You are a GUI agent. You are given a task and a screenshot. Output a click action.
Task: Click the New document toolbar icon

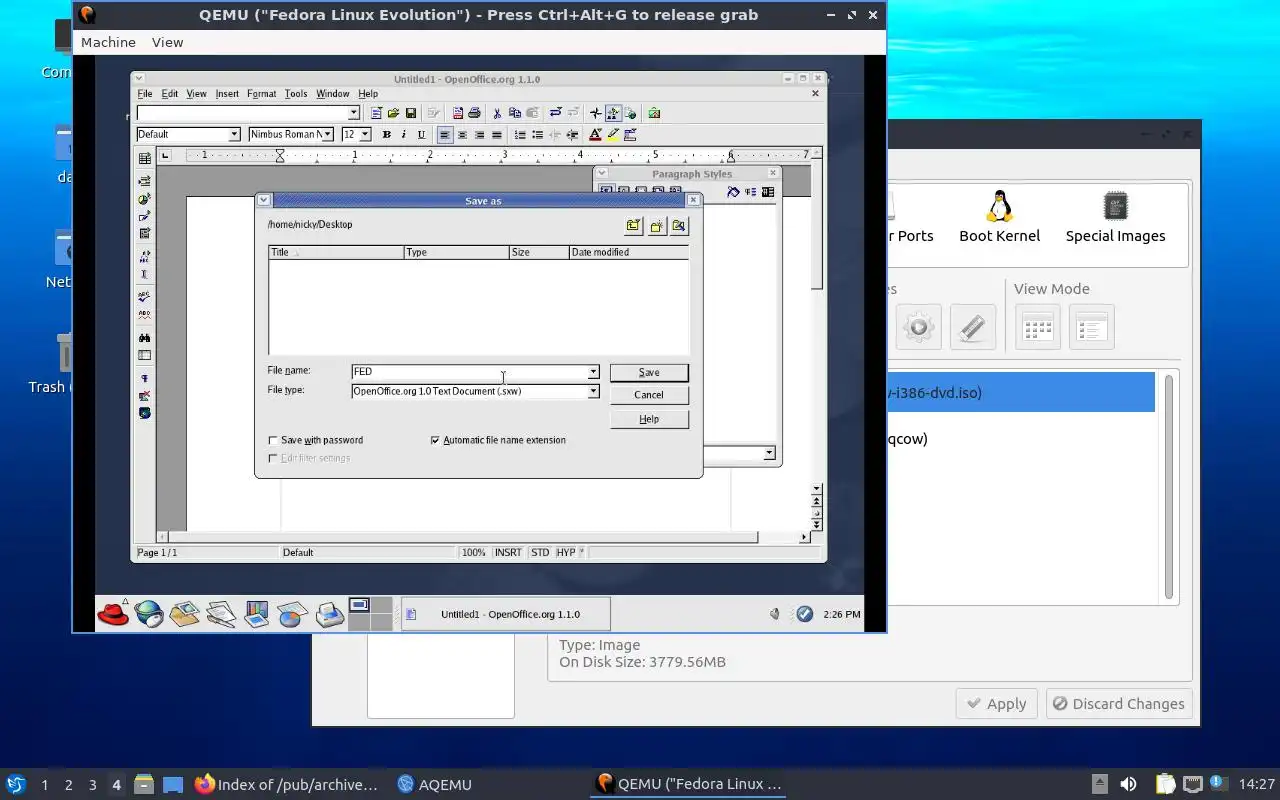pyautogui.click(x=376, y=113)
